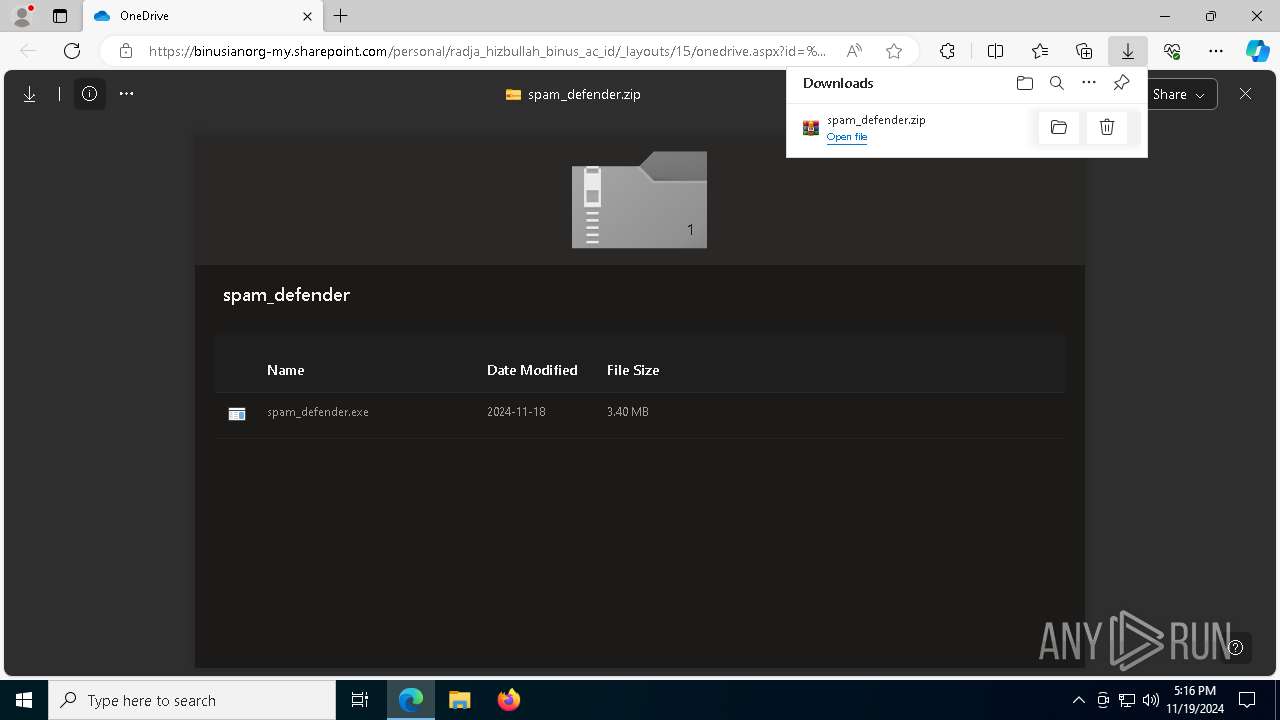Click the OneDrive download icon

click(x=30, y=94)
